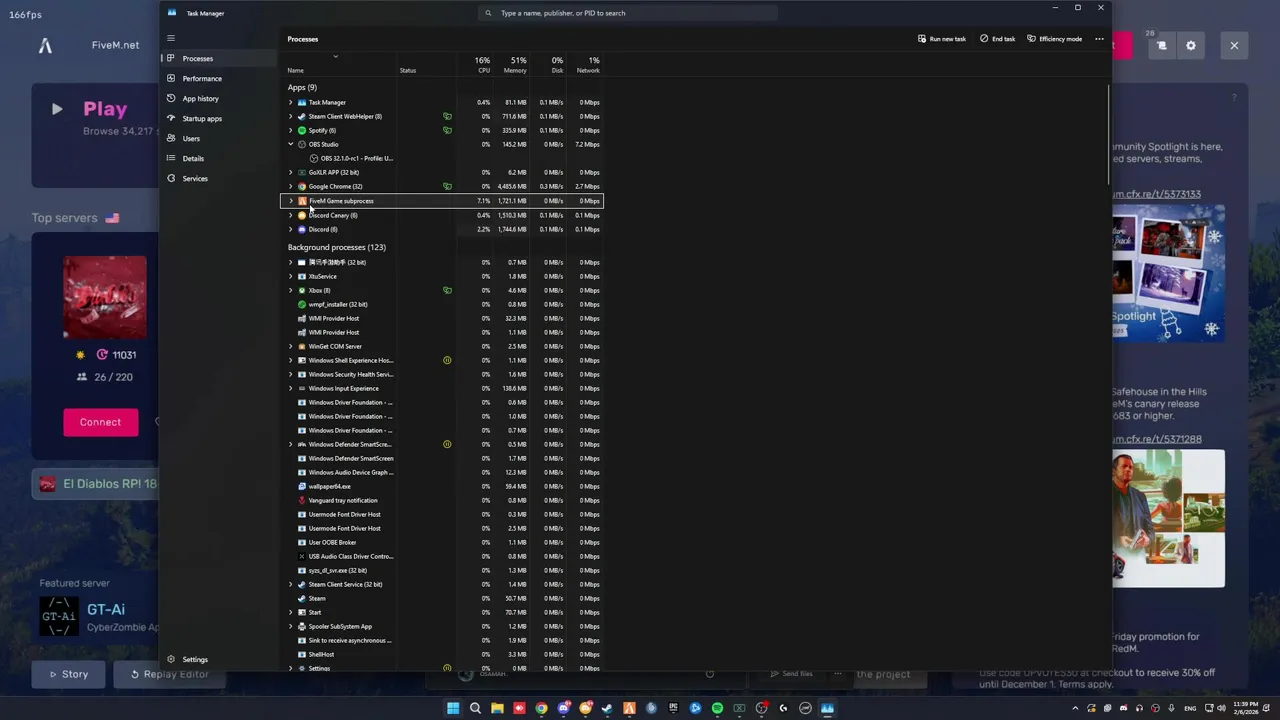Click the Spotify process icon
This screenshot has width=1280, height=720.
302,130
